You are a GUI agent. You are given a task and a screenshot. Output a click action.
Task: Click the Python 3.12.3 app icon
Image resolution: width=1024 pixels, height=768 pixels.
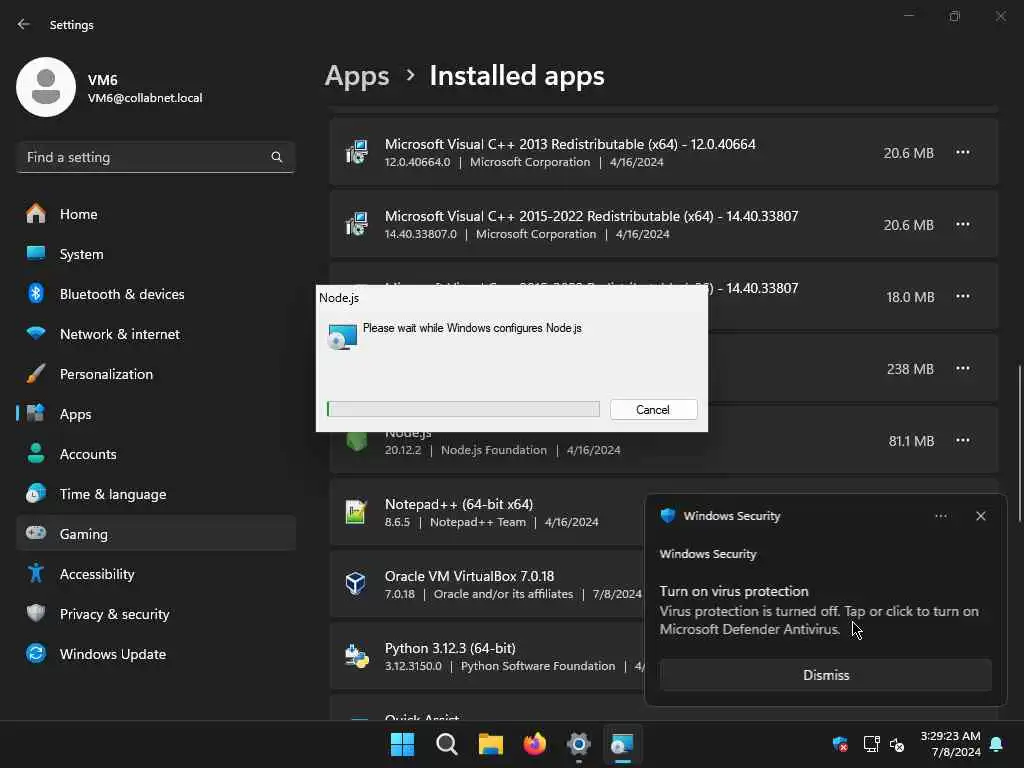tap(357, 656)
